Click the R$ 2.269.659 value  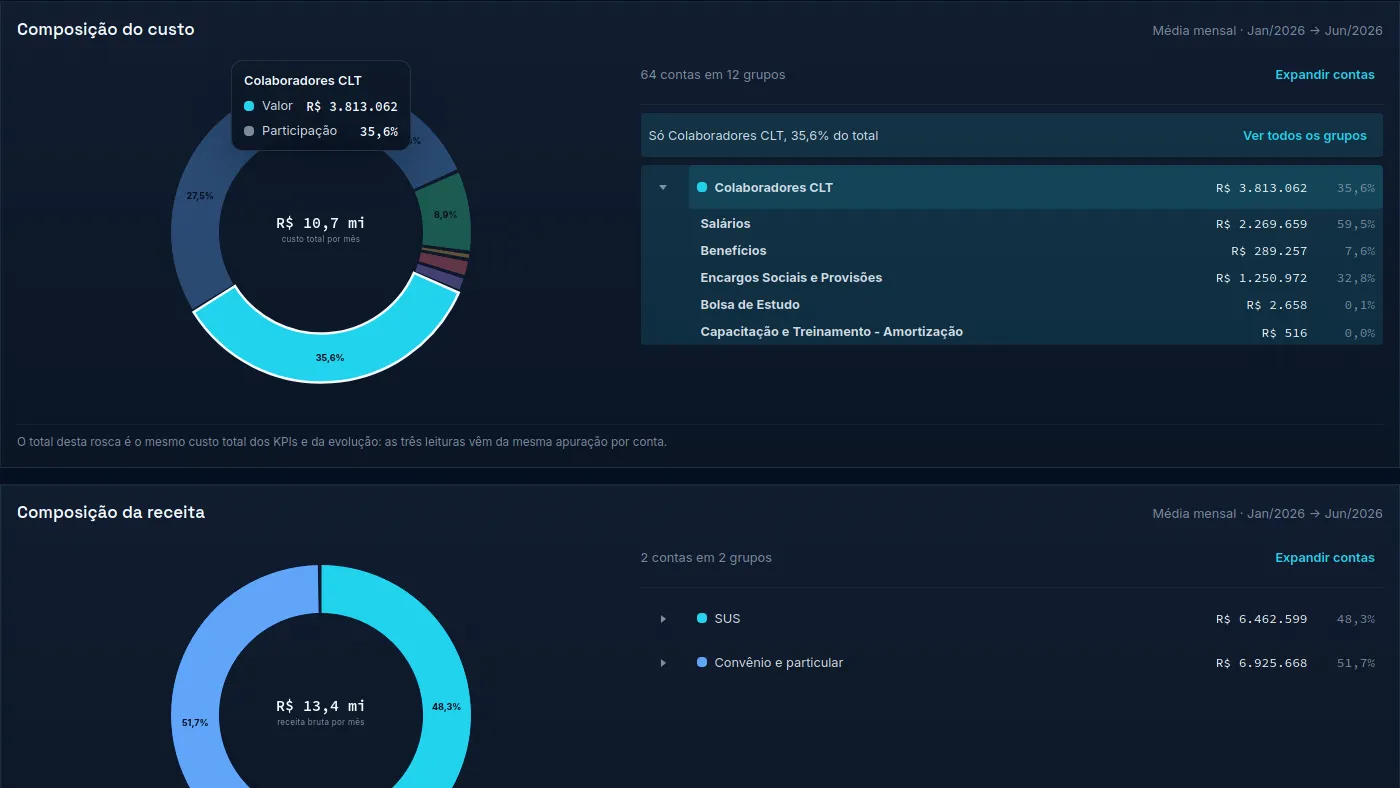pos(1261,224)
